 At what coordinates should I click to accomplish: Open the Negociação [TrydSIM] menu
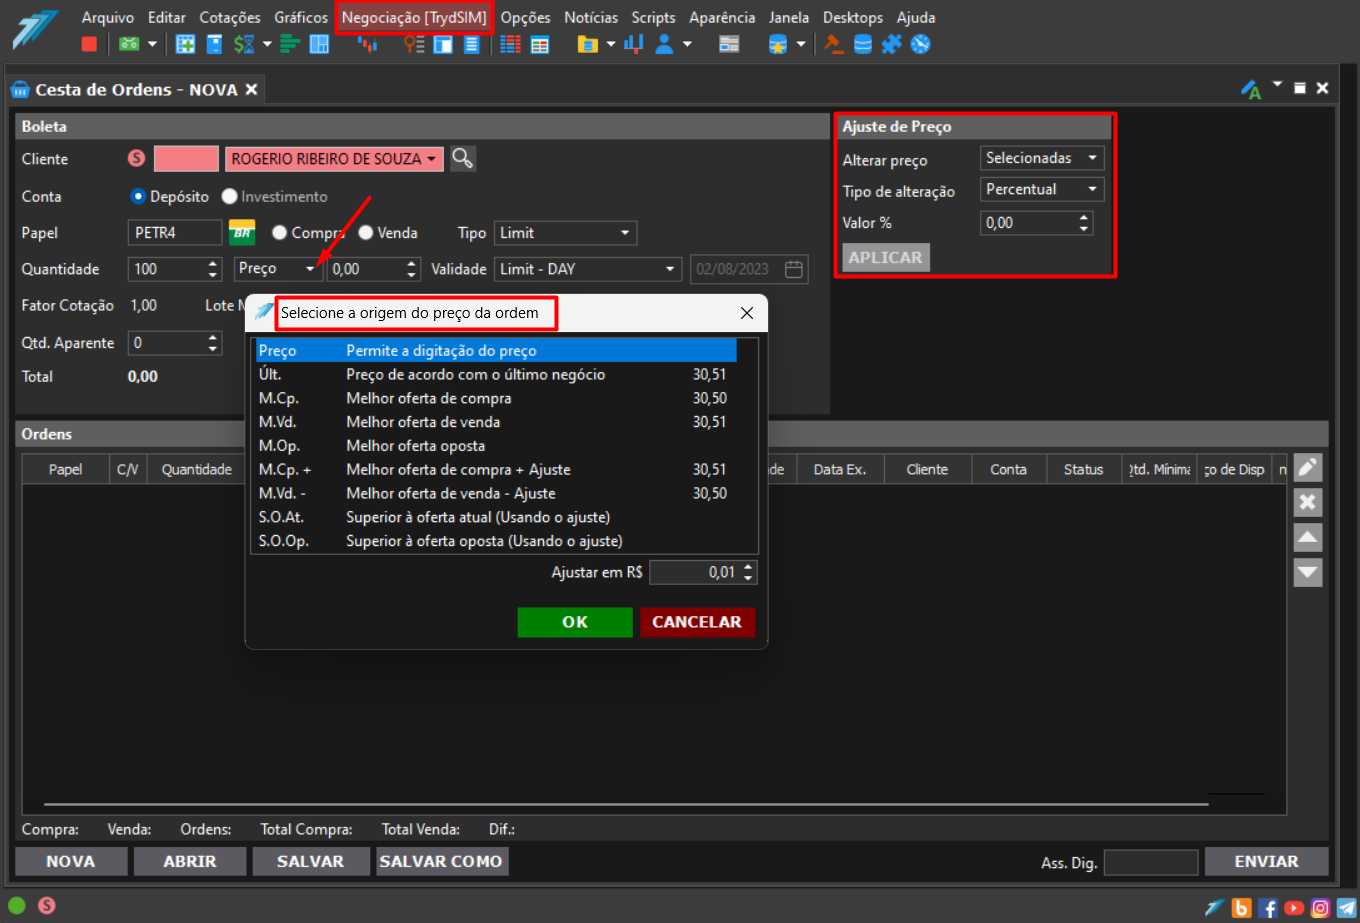[414, 17]
